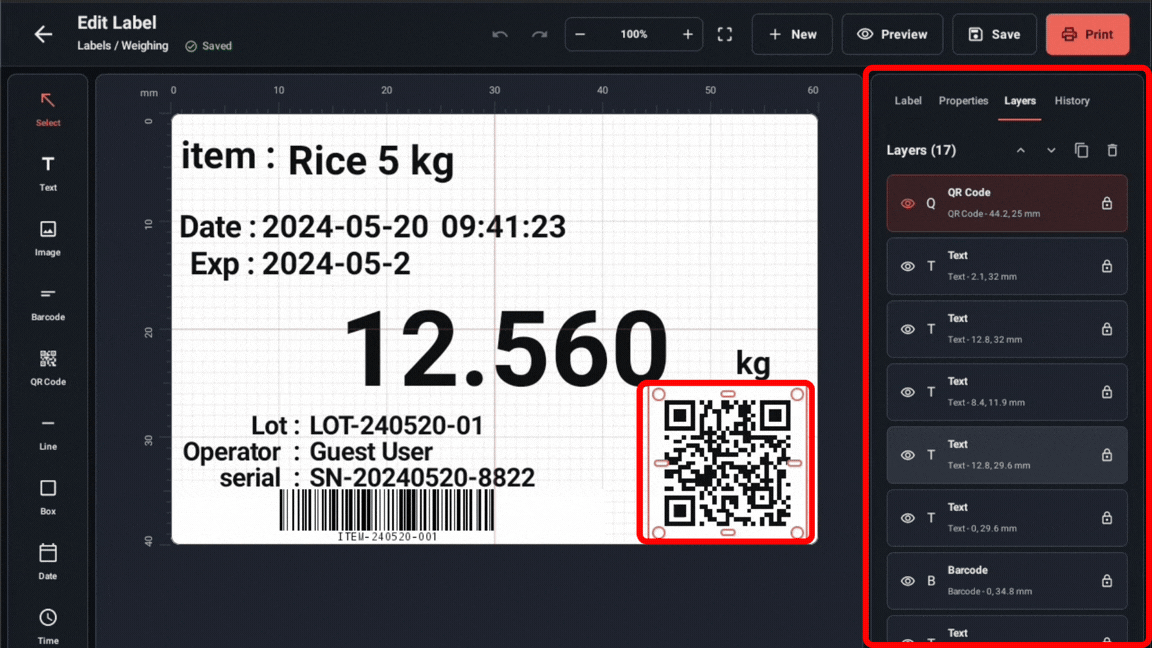Viewport: 1152px width, 648px height.
Task: Lock the Text 8.4, 11.9 mm layer
Action: (1106, 392)
